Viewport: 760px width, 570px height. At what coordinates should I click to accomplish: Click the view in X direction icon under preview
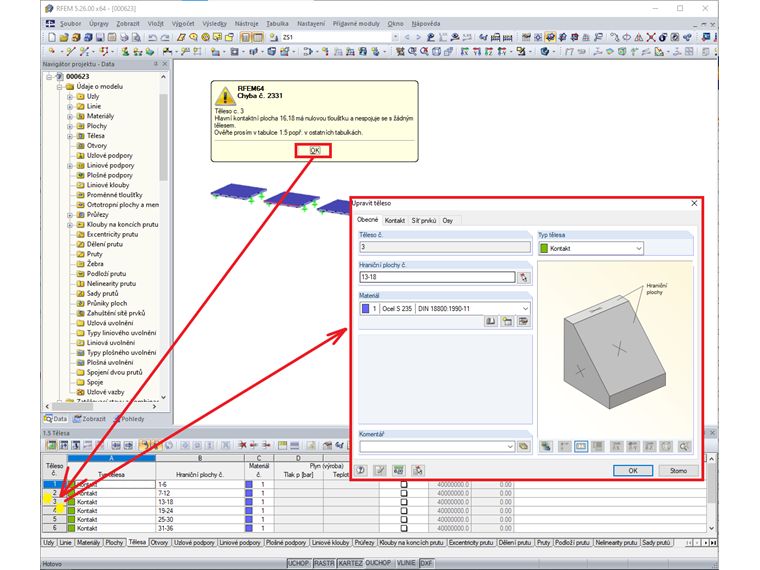coord(617,446)
